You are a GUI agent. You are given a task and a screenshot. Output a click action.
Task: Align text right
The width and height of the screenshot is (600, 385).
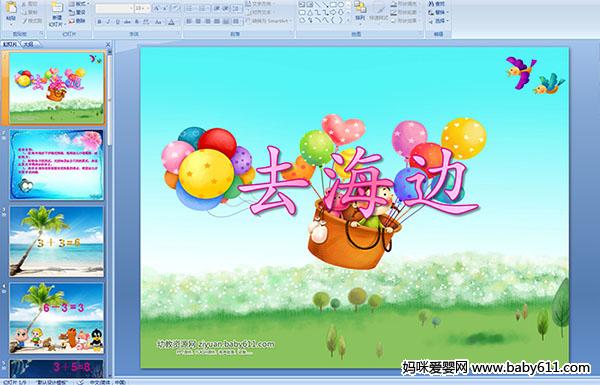pos(207,21)
